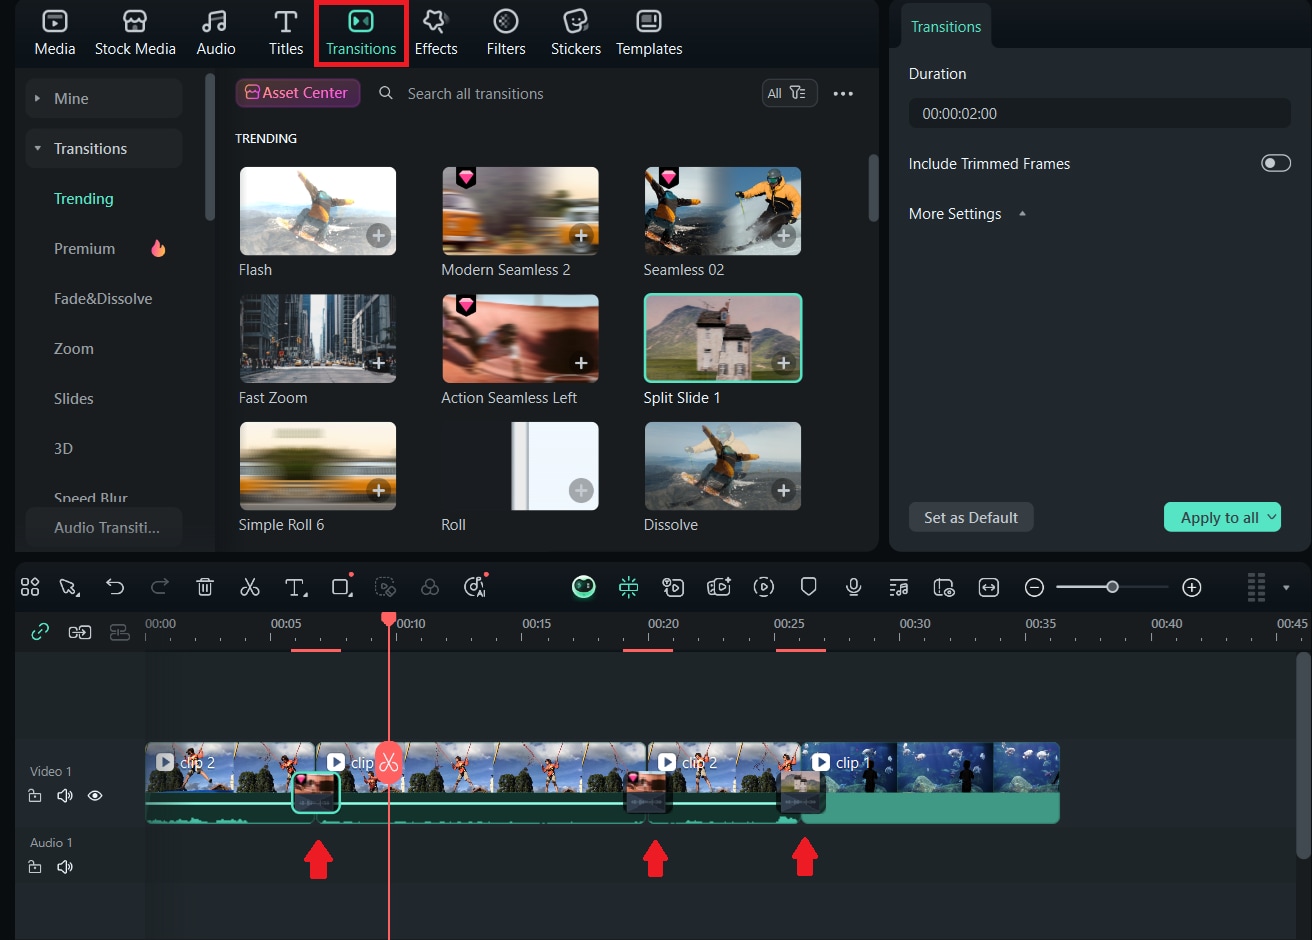Undo the last action

(x=114, y=587)
